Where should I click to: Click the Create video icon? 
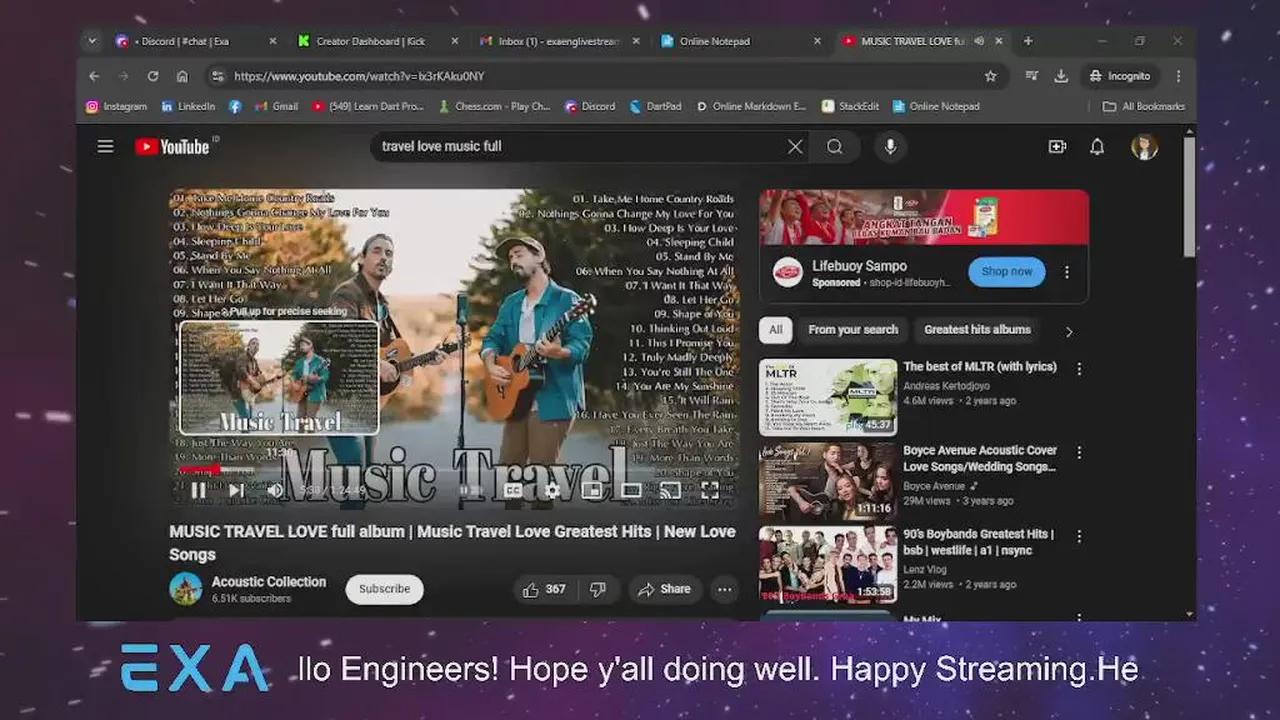(1057, 147)
